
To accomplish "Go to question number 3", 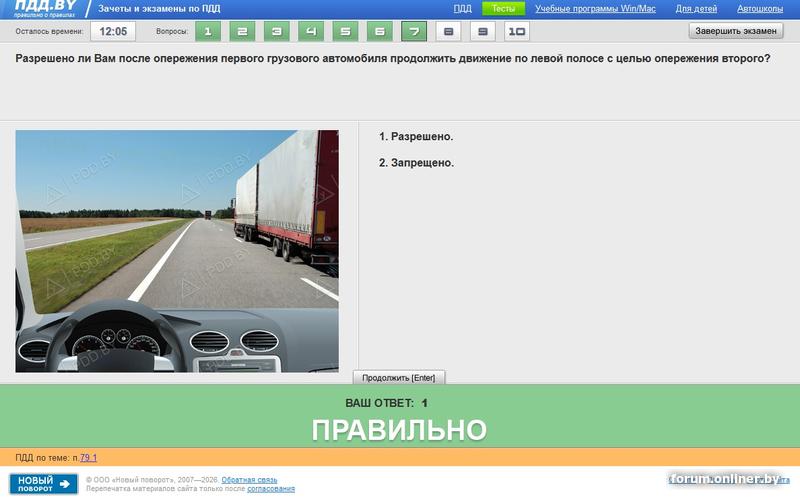I will [x=277, y=31].
